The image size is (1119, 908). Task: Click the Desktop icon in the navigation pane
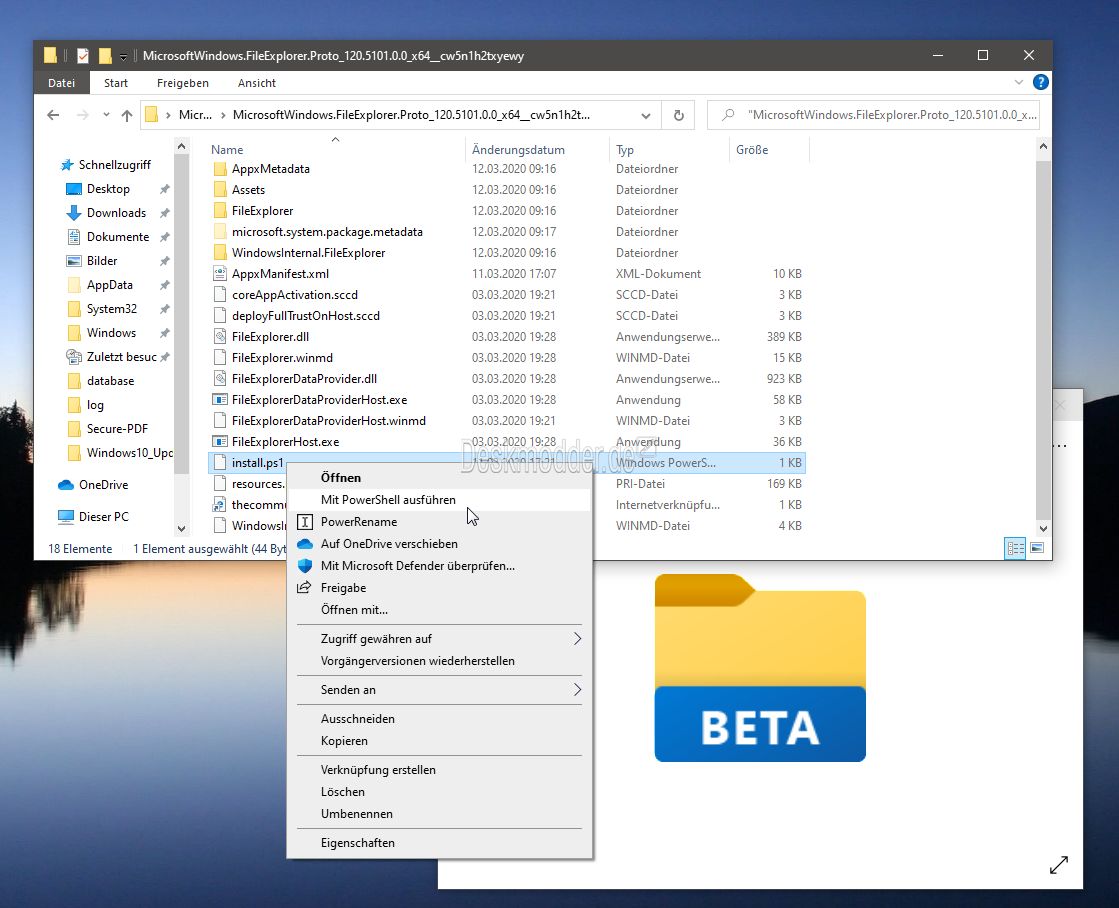[74, 189]
